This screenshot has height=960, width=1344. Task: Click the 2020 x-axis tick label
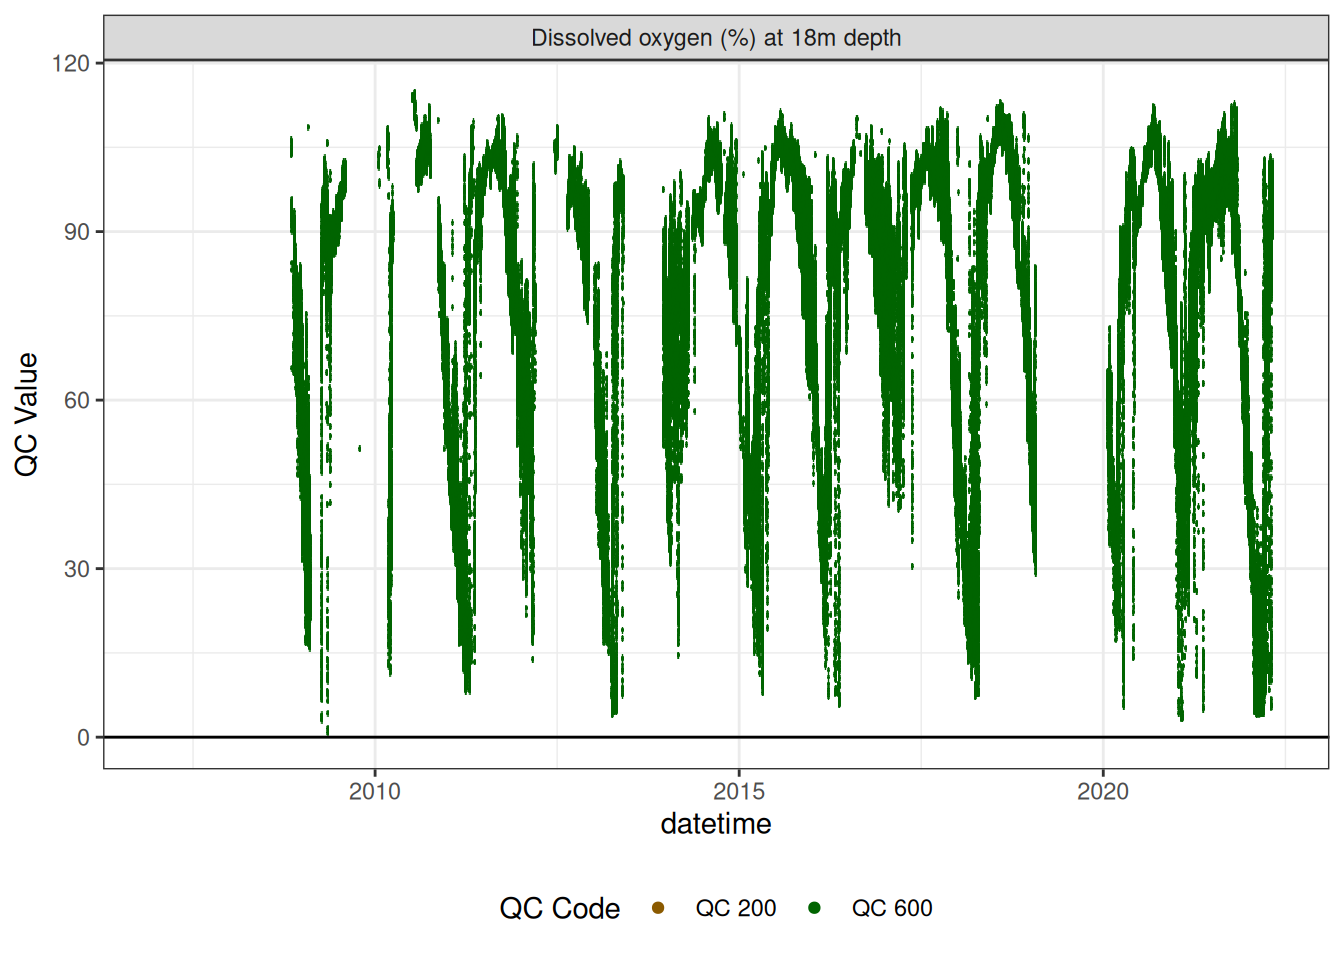[1103, 792]
